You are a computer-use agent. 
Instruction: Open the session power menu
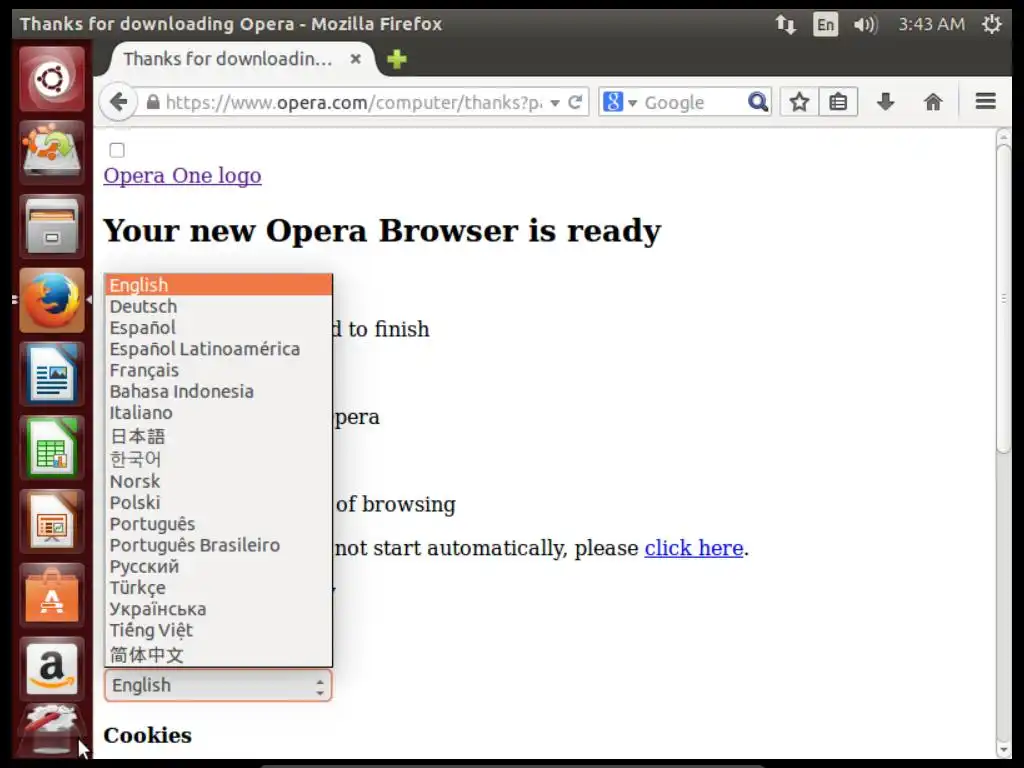point(991,24)
